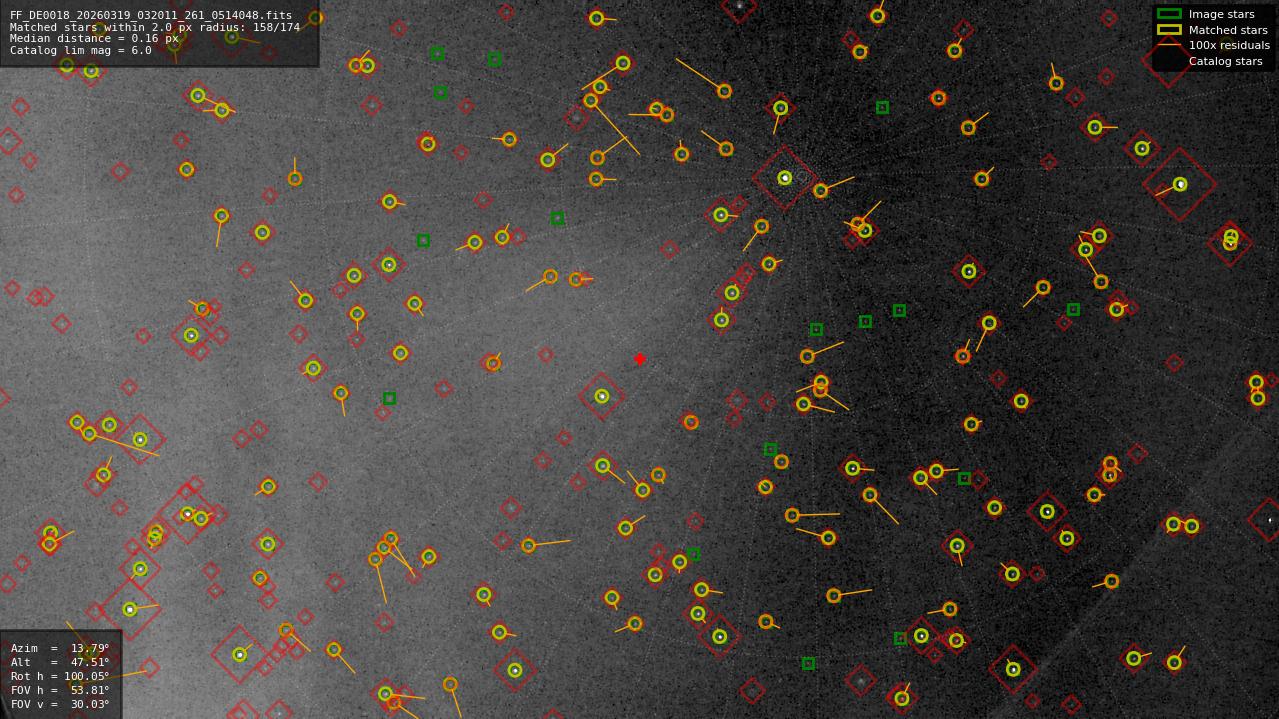Image resolution: width=1279 pixels, height=719 pixels.
Task: Select the 'Image stars' legend label
Action: click(x=1221, y=14)
